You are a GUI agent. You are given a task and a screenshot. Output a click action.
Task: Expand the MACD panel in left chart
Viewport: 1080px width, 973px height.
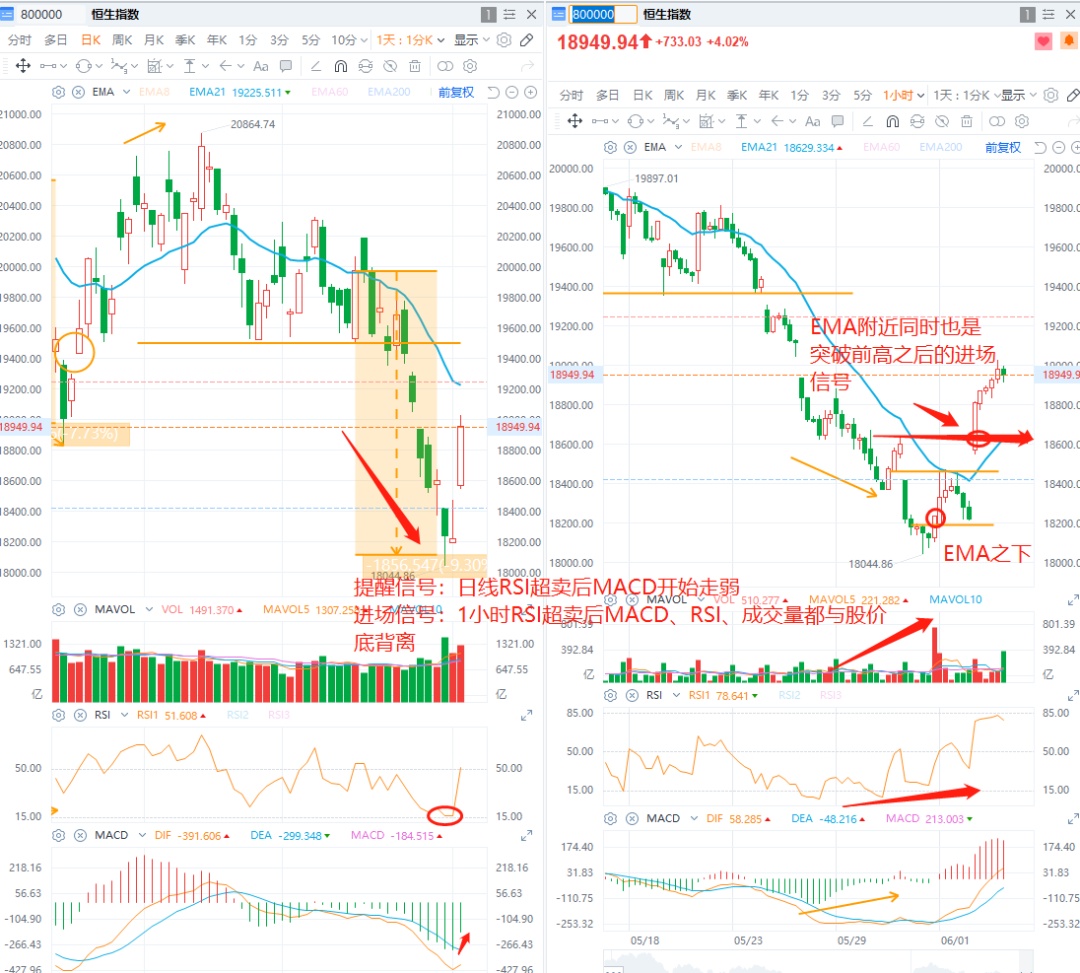(526, 835)
